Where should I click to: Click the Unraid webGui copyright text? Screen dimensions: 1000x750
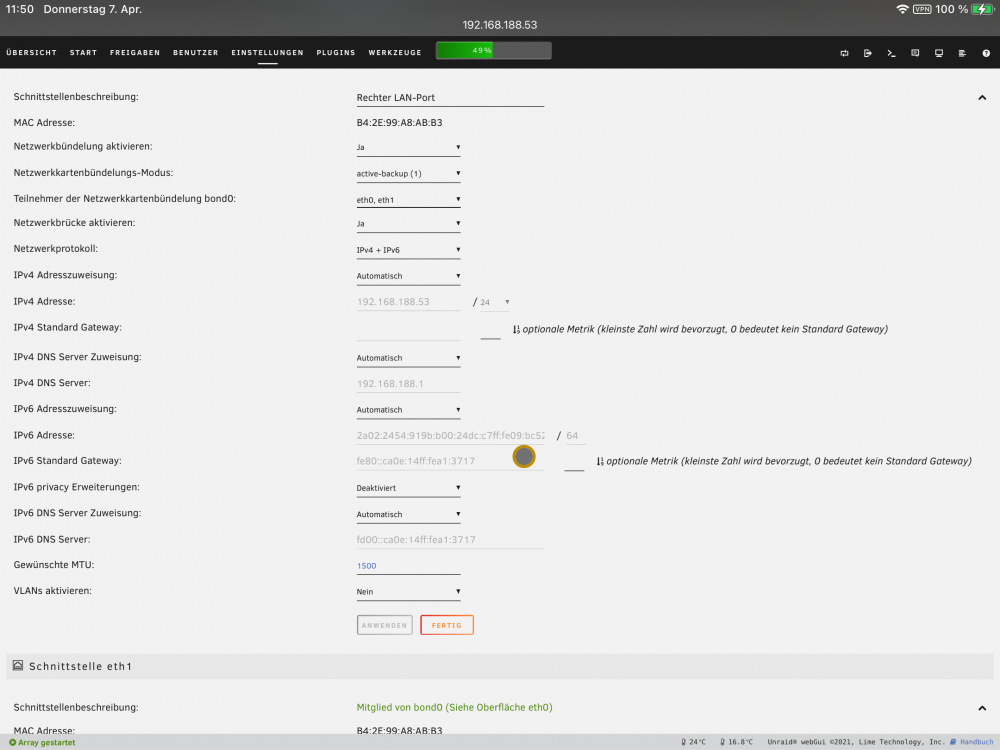tap(856, 742)
